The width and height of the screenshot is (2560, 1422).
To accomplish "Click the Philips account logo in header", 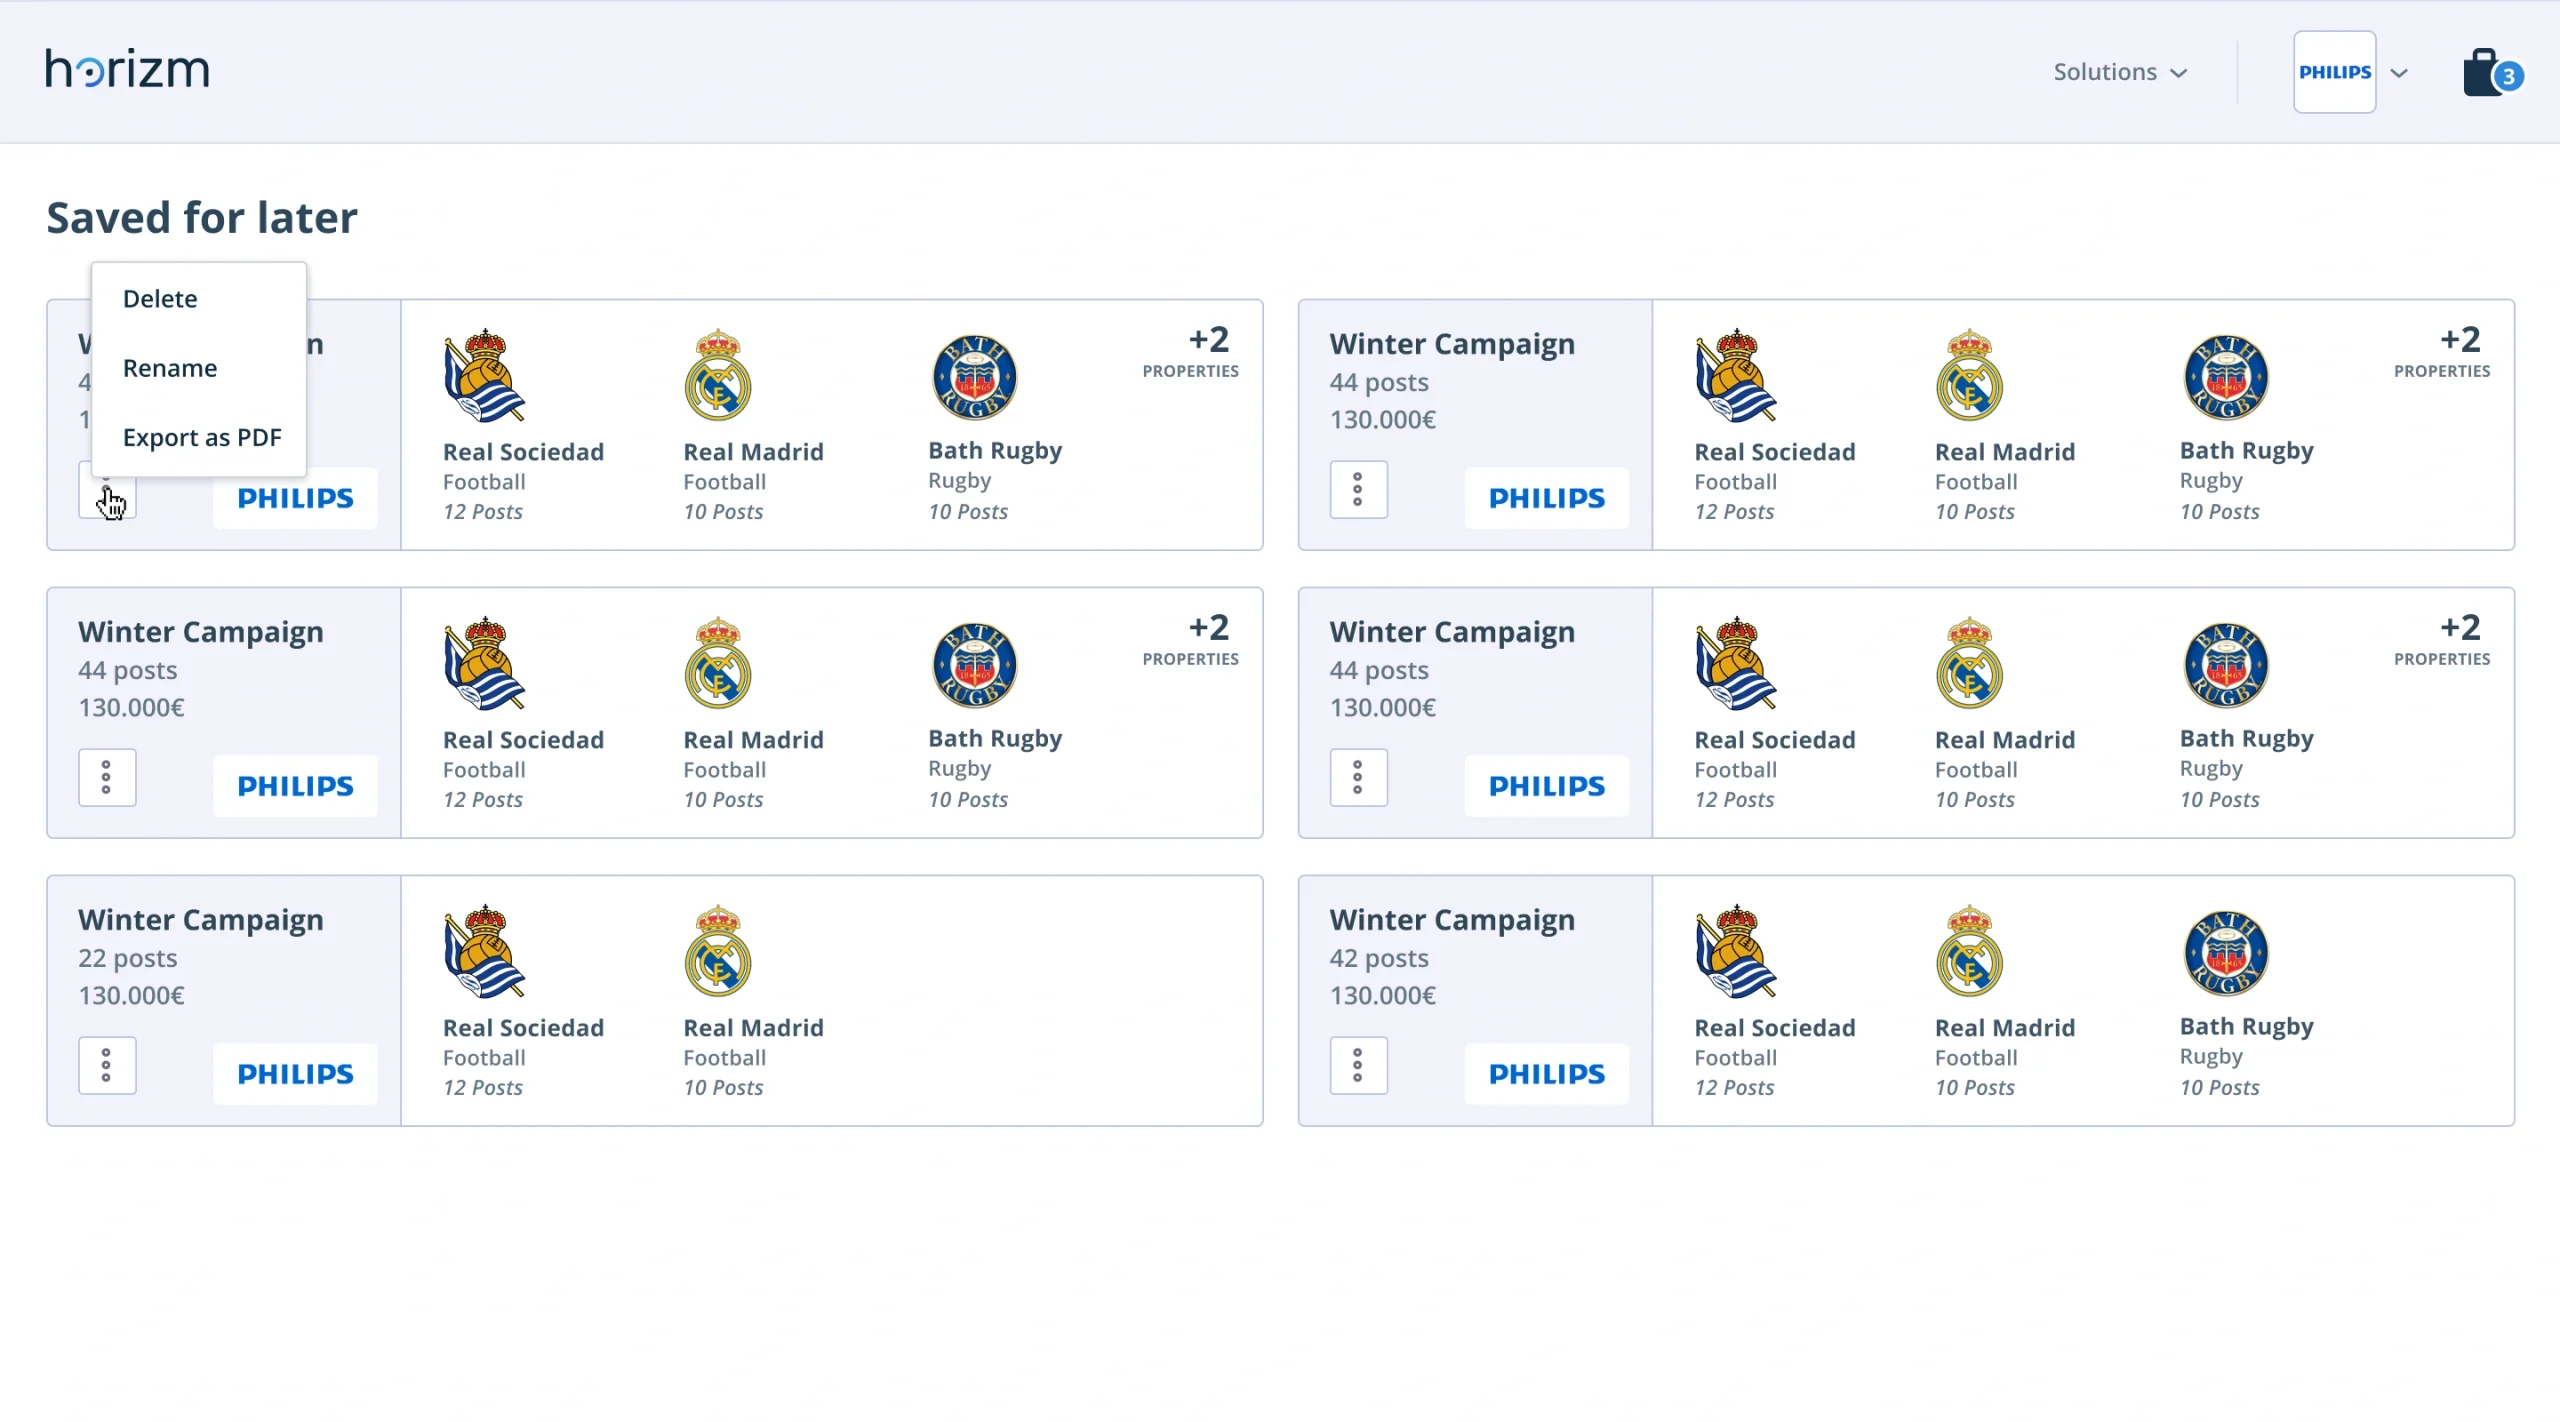I will click(2334, 72).
